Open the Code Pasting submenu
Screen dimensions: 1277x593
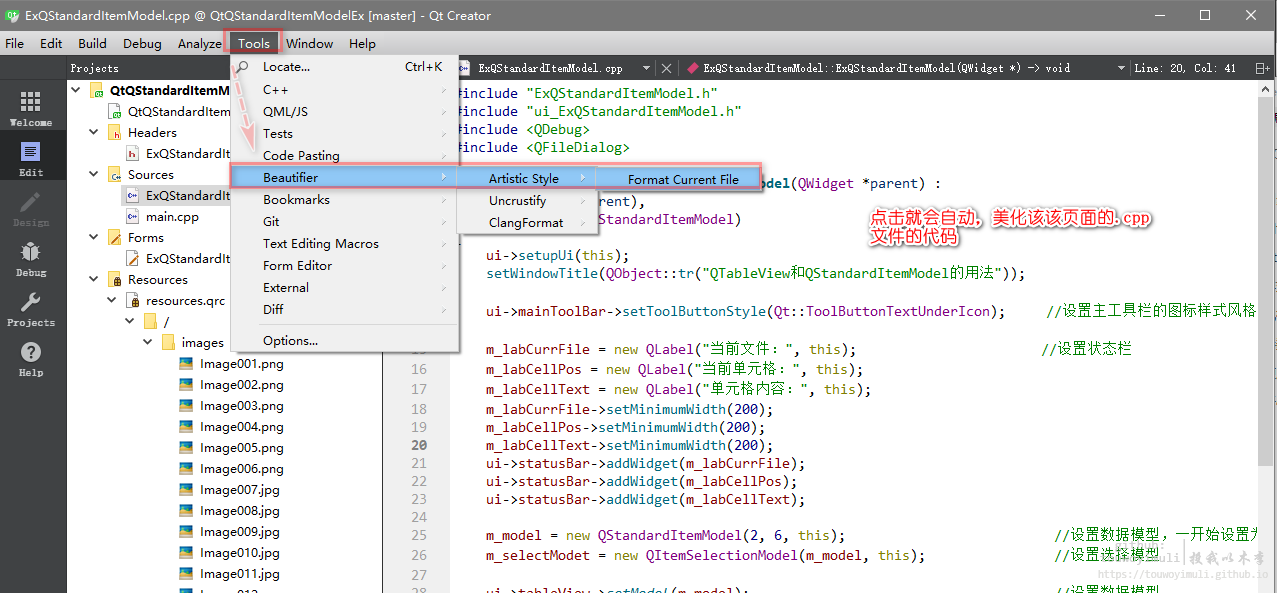tap(344, 155)
